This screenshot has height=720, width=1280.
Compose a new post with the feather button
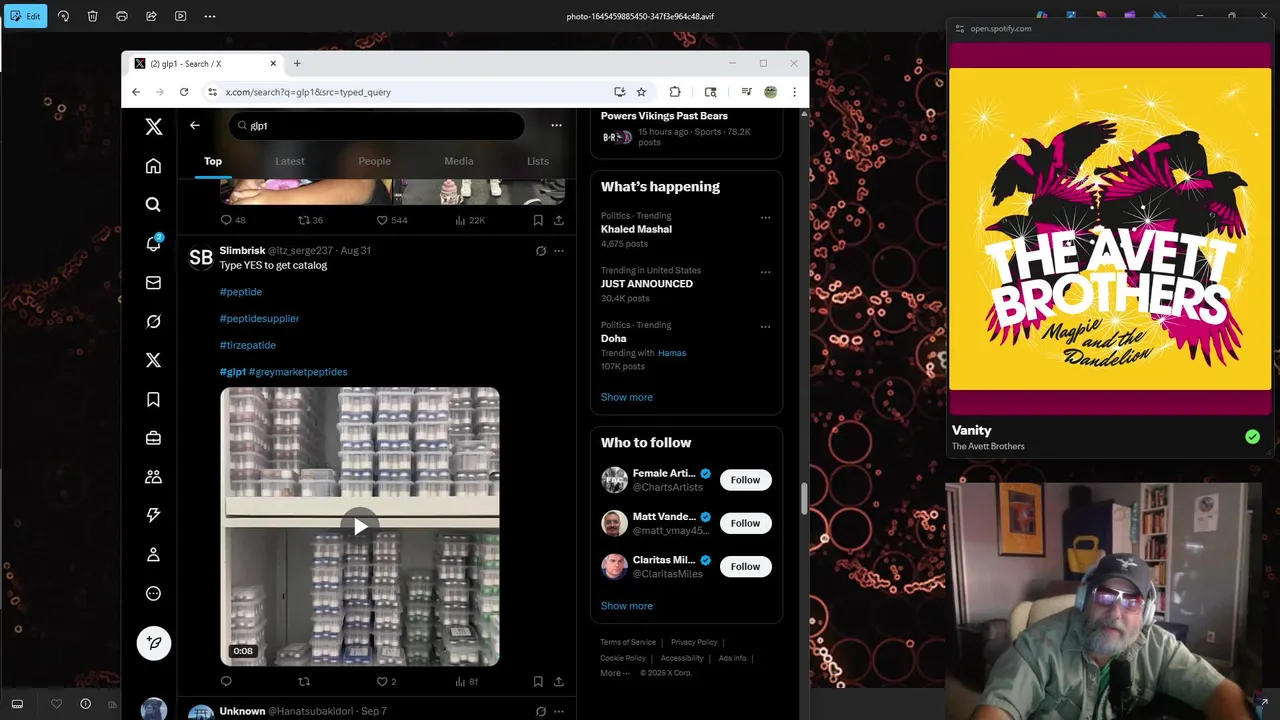[x=154, y=643]
